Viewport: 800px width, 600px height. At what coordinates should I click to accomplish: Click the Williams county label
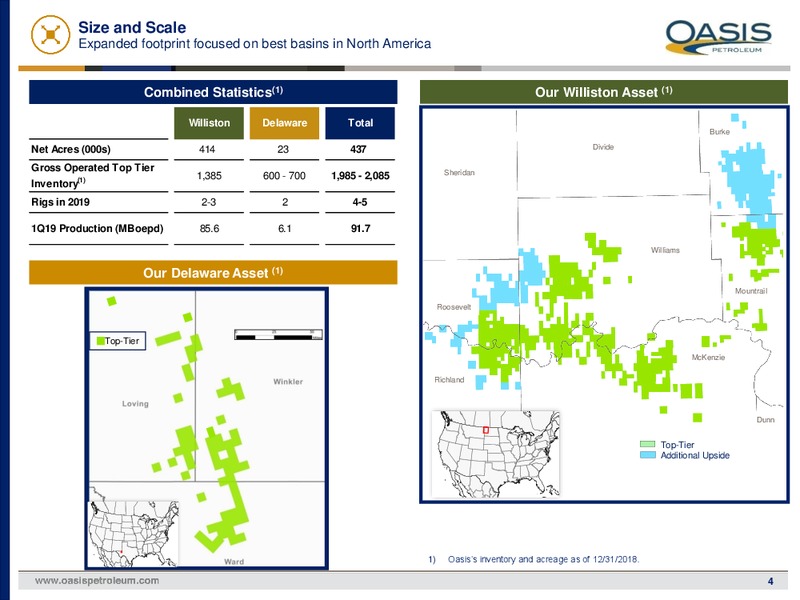tap(665, 250)
